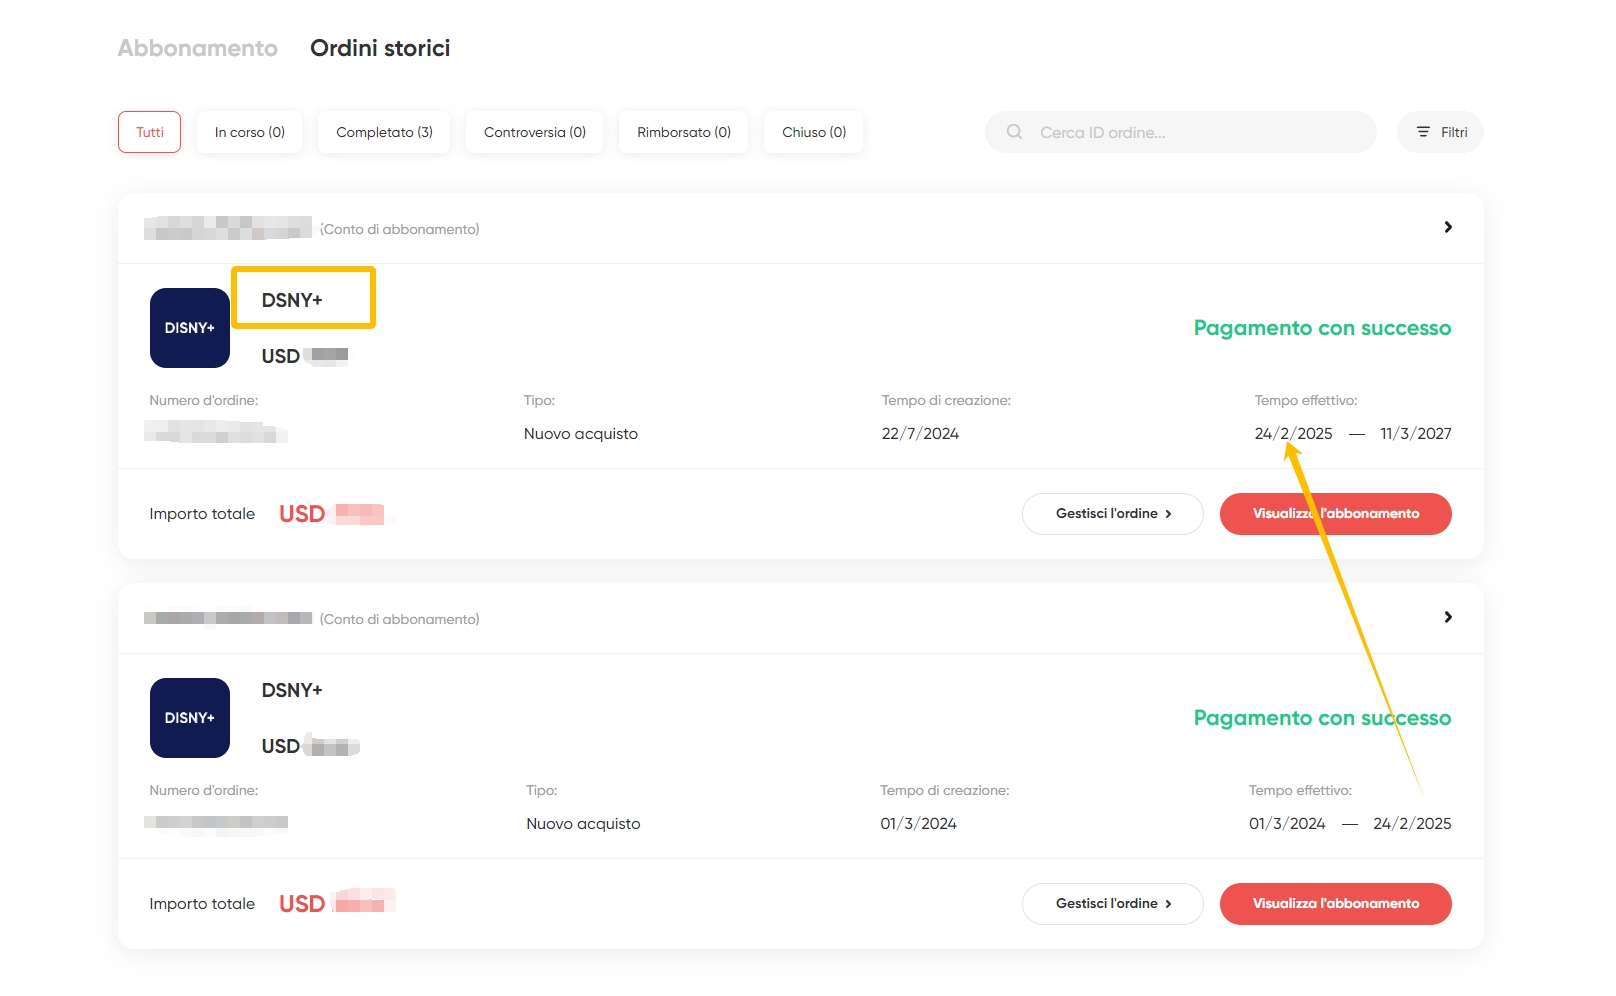Image resolution: width=1616 pixels, height=996 pixels.
Task: Click second (Conto di abbonamento) label
Action: 400,619
